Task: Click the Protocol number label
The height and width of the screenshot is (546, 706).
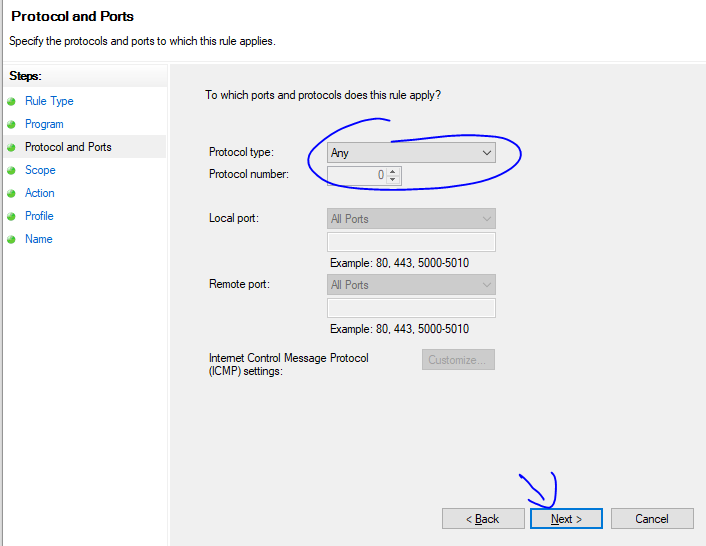Action: click(x=249, y=174)
